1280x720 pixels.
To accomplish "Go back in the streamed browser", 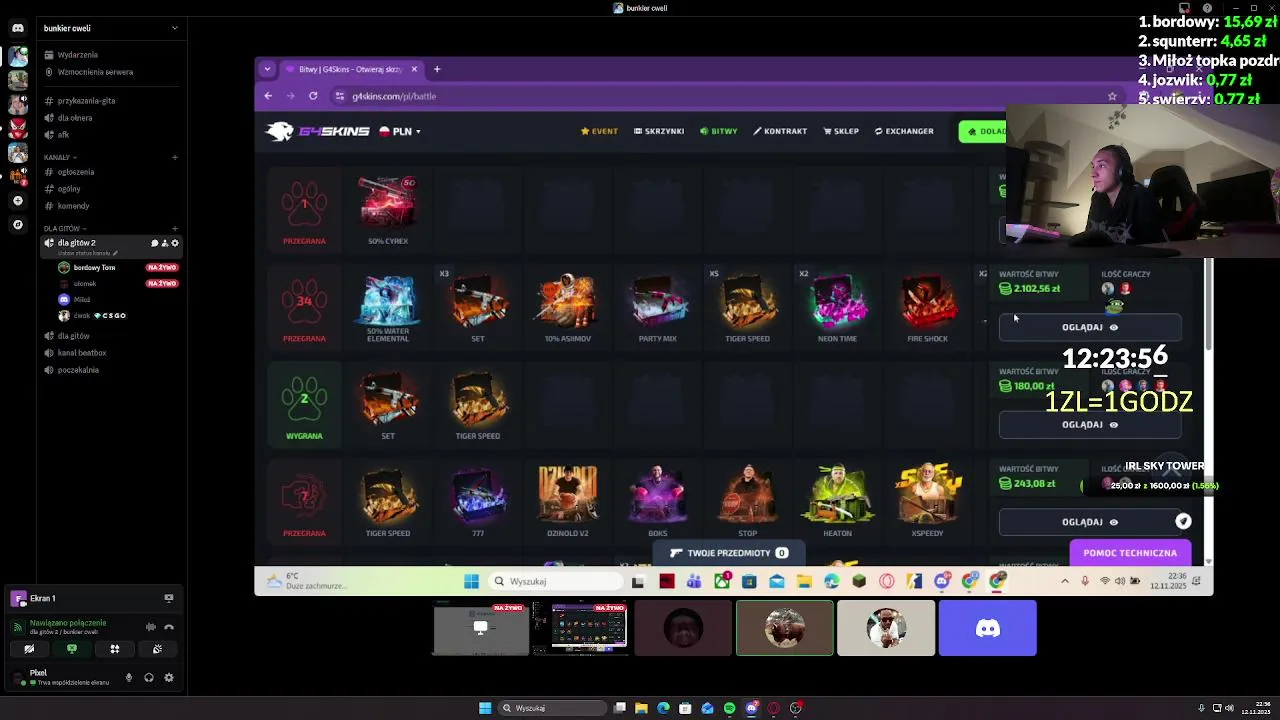I will coord(268,96).
